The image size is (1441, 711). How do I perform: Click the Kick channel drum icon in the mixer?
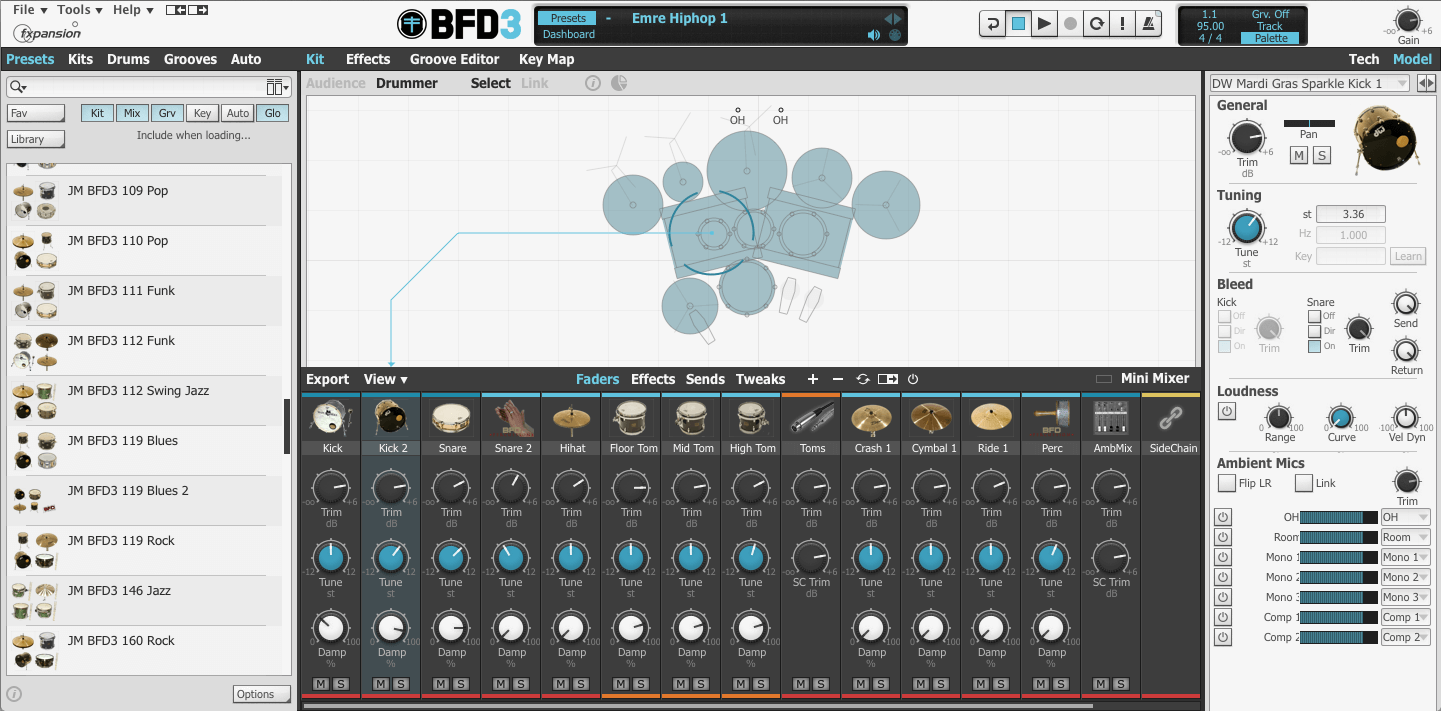pyautogui.click(x=330, y=416)
